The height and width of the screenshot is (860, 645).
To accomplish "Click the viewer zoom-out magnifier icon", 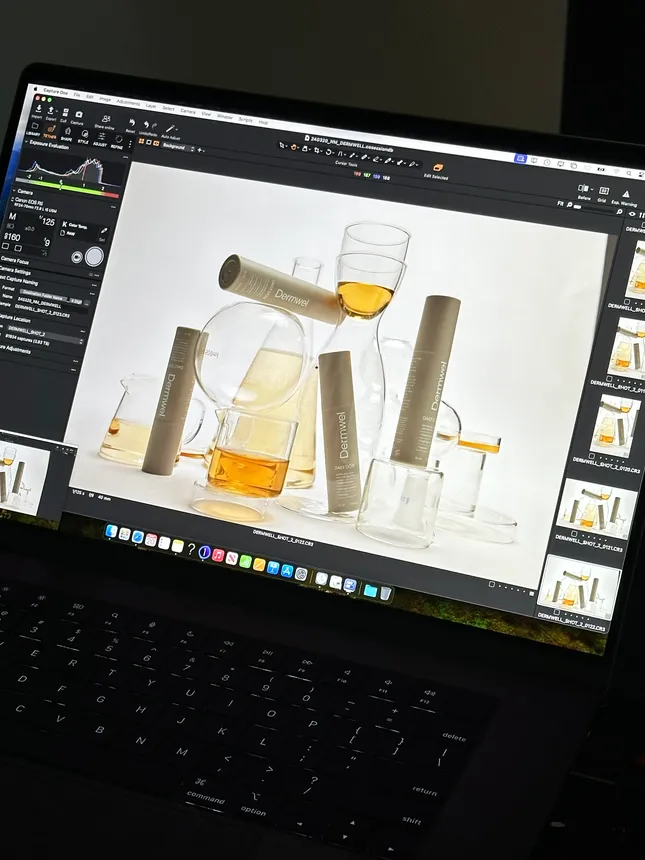I will (x=569, y=204).
